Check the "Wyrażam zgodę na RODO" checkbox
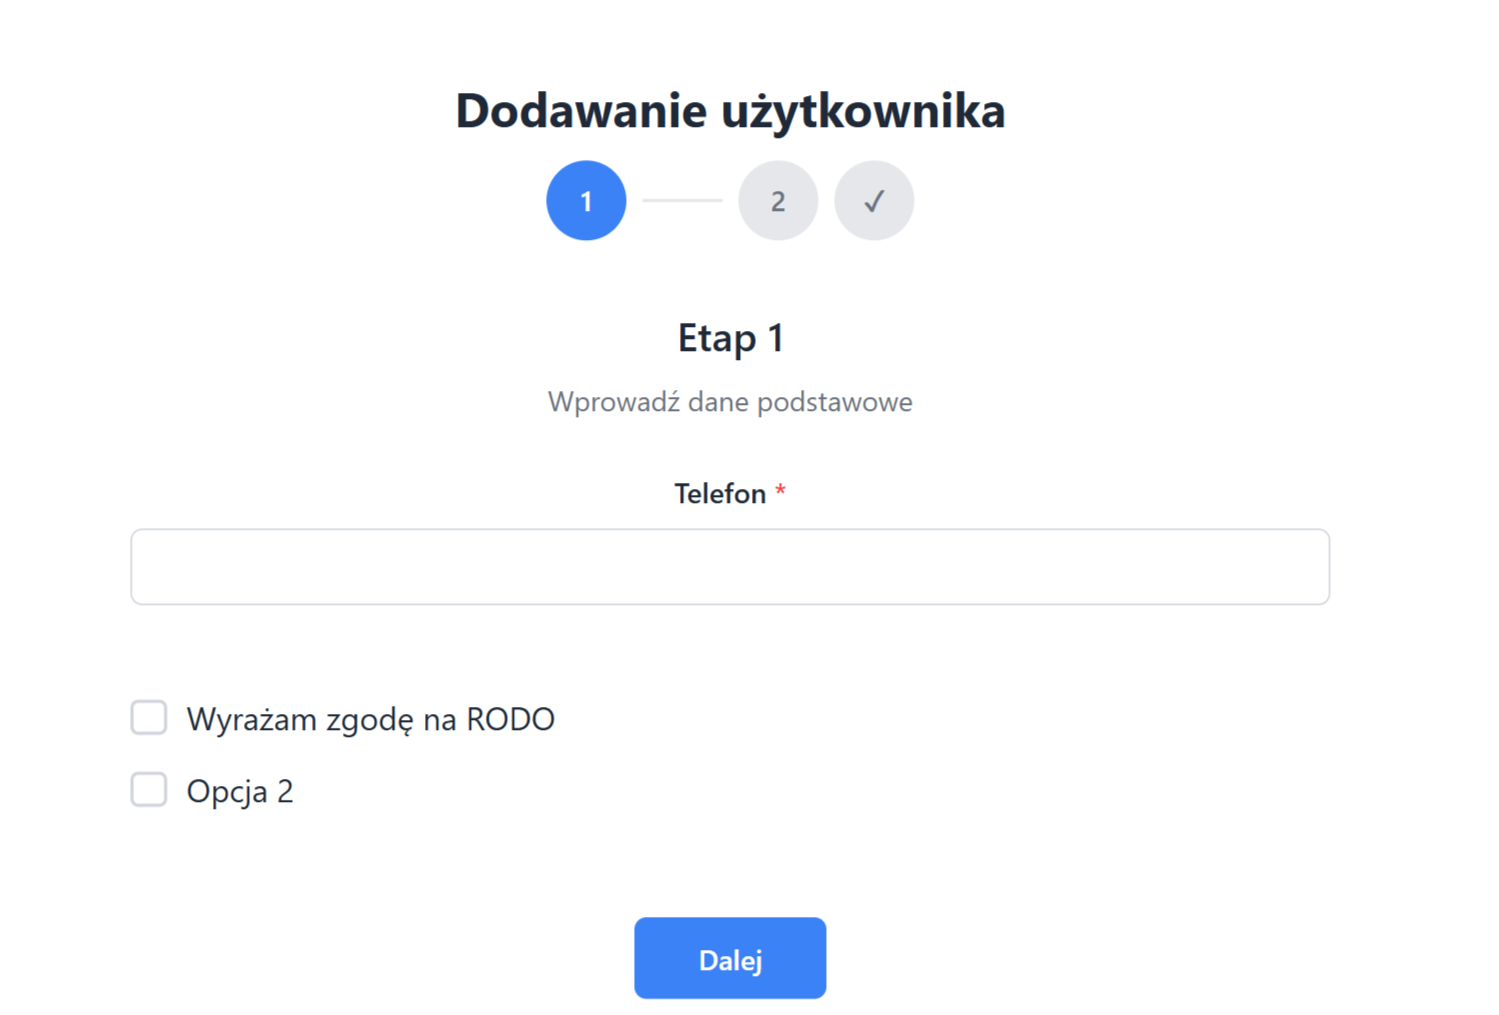The width and height of the screenshot is (1499, 1015). point(149,718)
